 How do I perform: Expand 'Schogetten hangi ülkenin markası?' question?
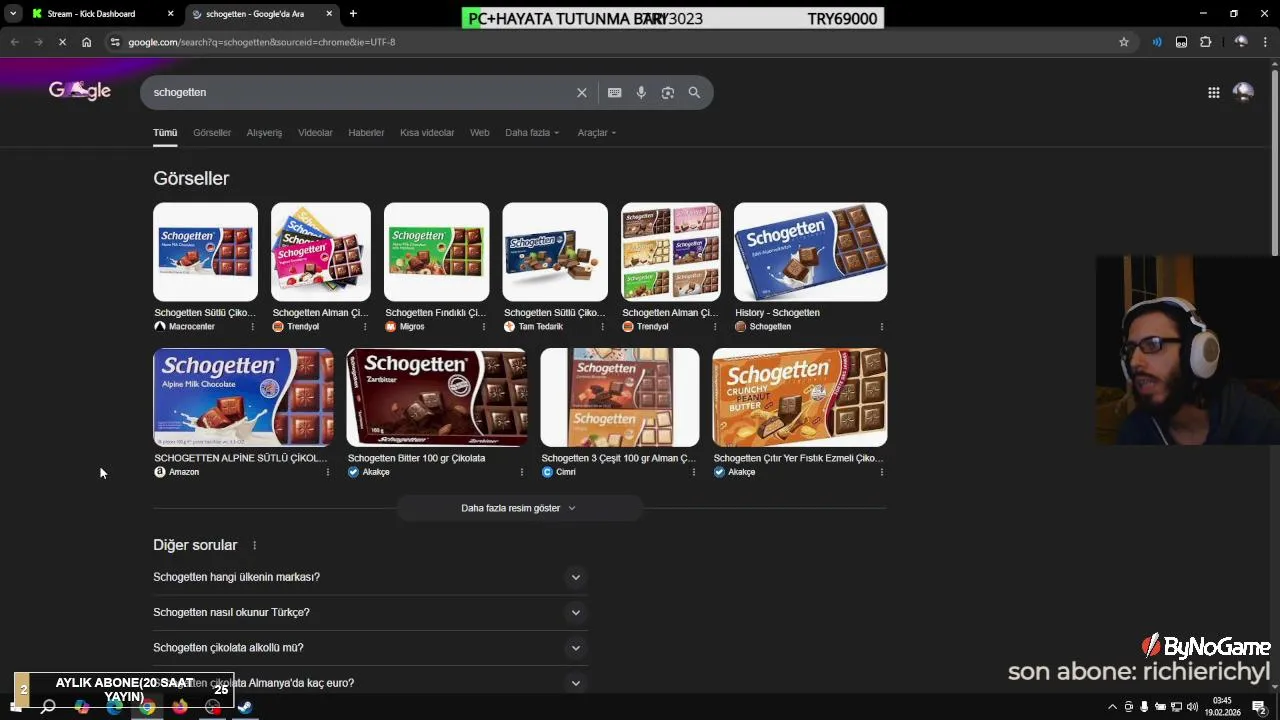pos(370,577)
